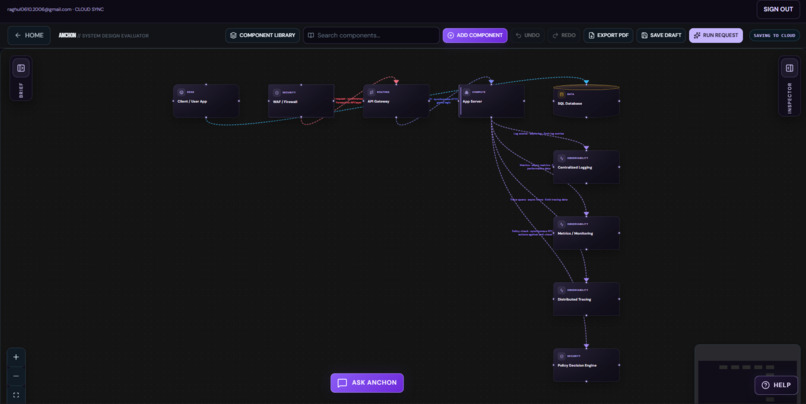The height and width of the screenshot is (404, 806).
Task: Select the Metrics / Monitoring label
Action: coord(575,233)
